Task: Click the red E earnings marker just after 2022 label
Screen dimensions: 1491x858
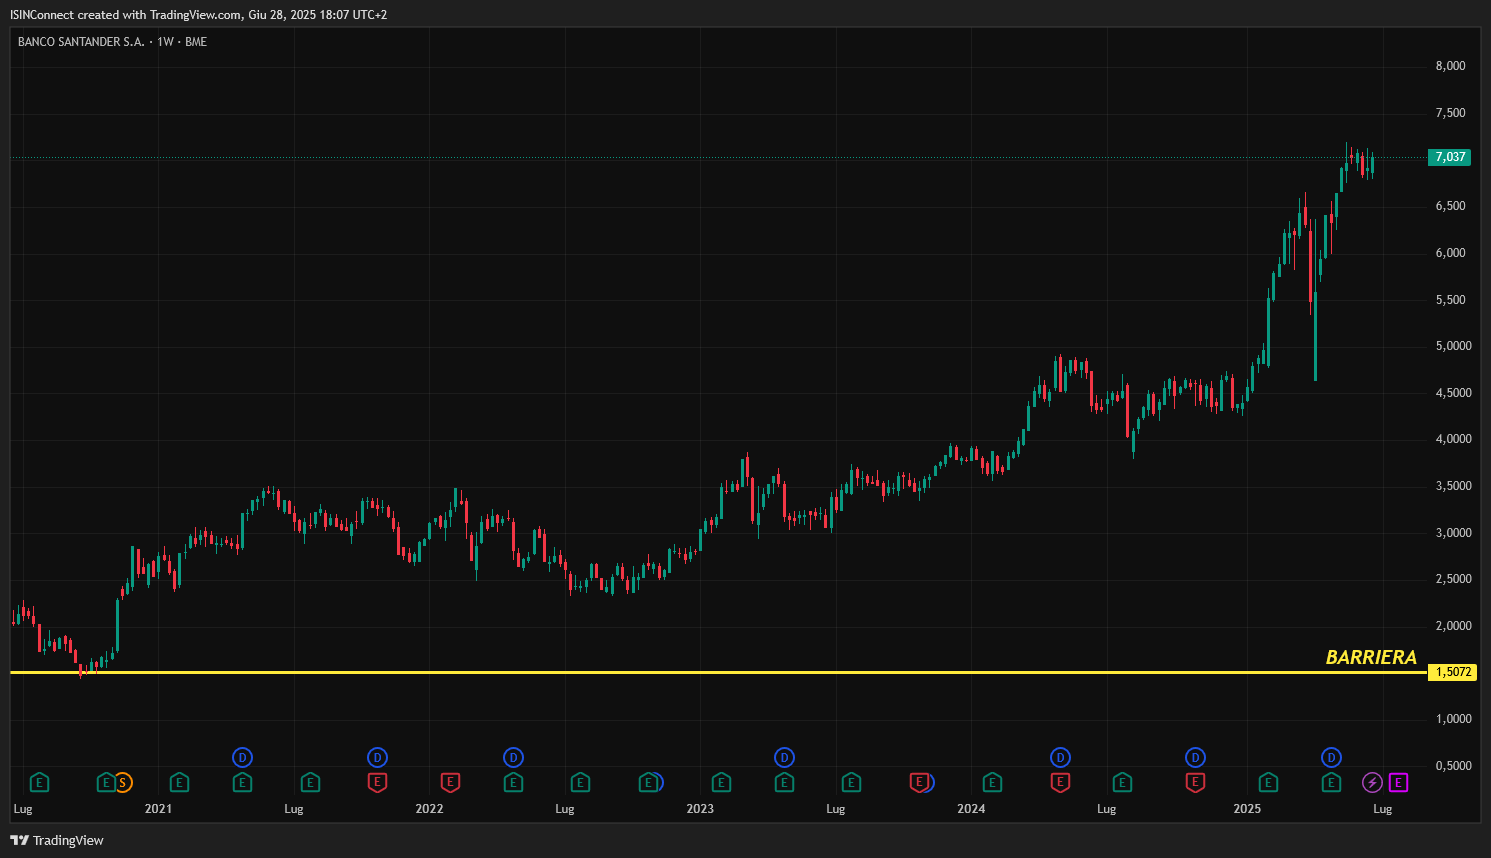Action: pyautogui.click(x=450, y=783)
